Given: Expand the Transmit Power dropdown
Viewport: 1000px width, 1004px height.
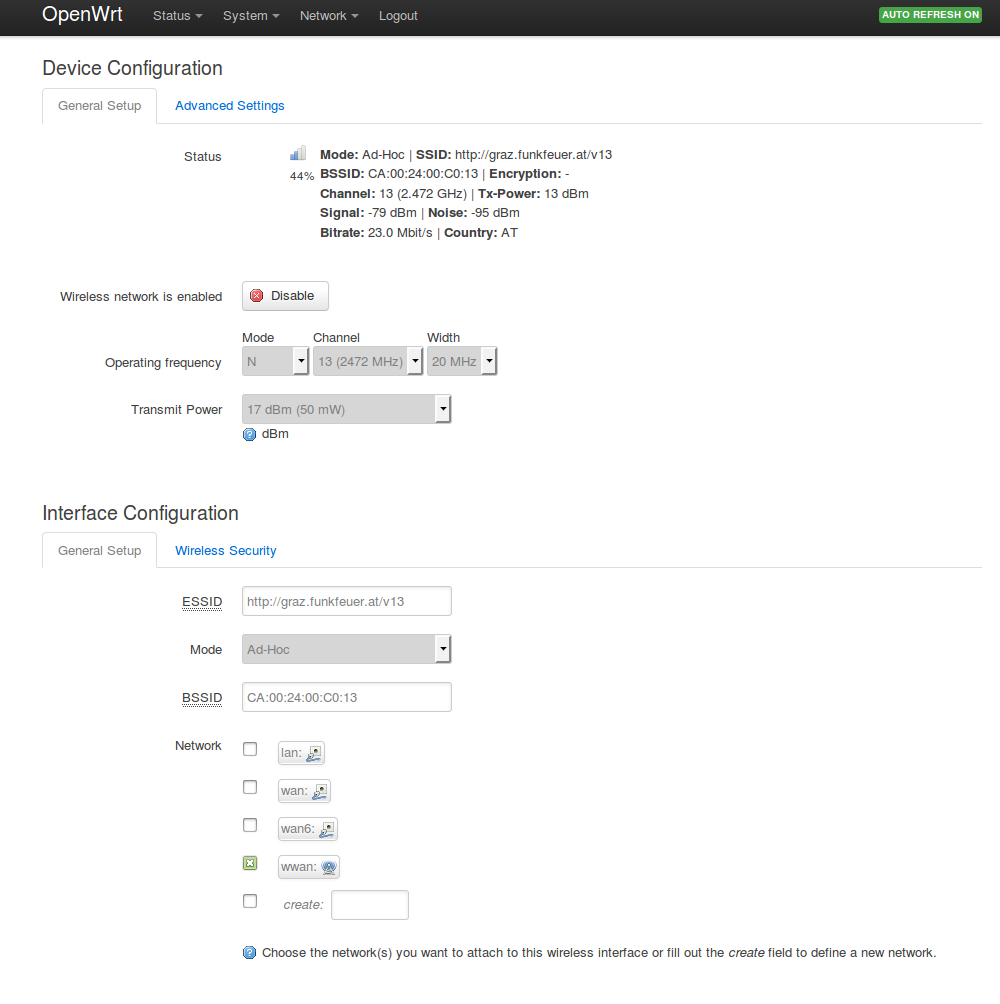Looking at the screenshot, I should click(x=346, y=409).
